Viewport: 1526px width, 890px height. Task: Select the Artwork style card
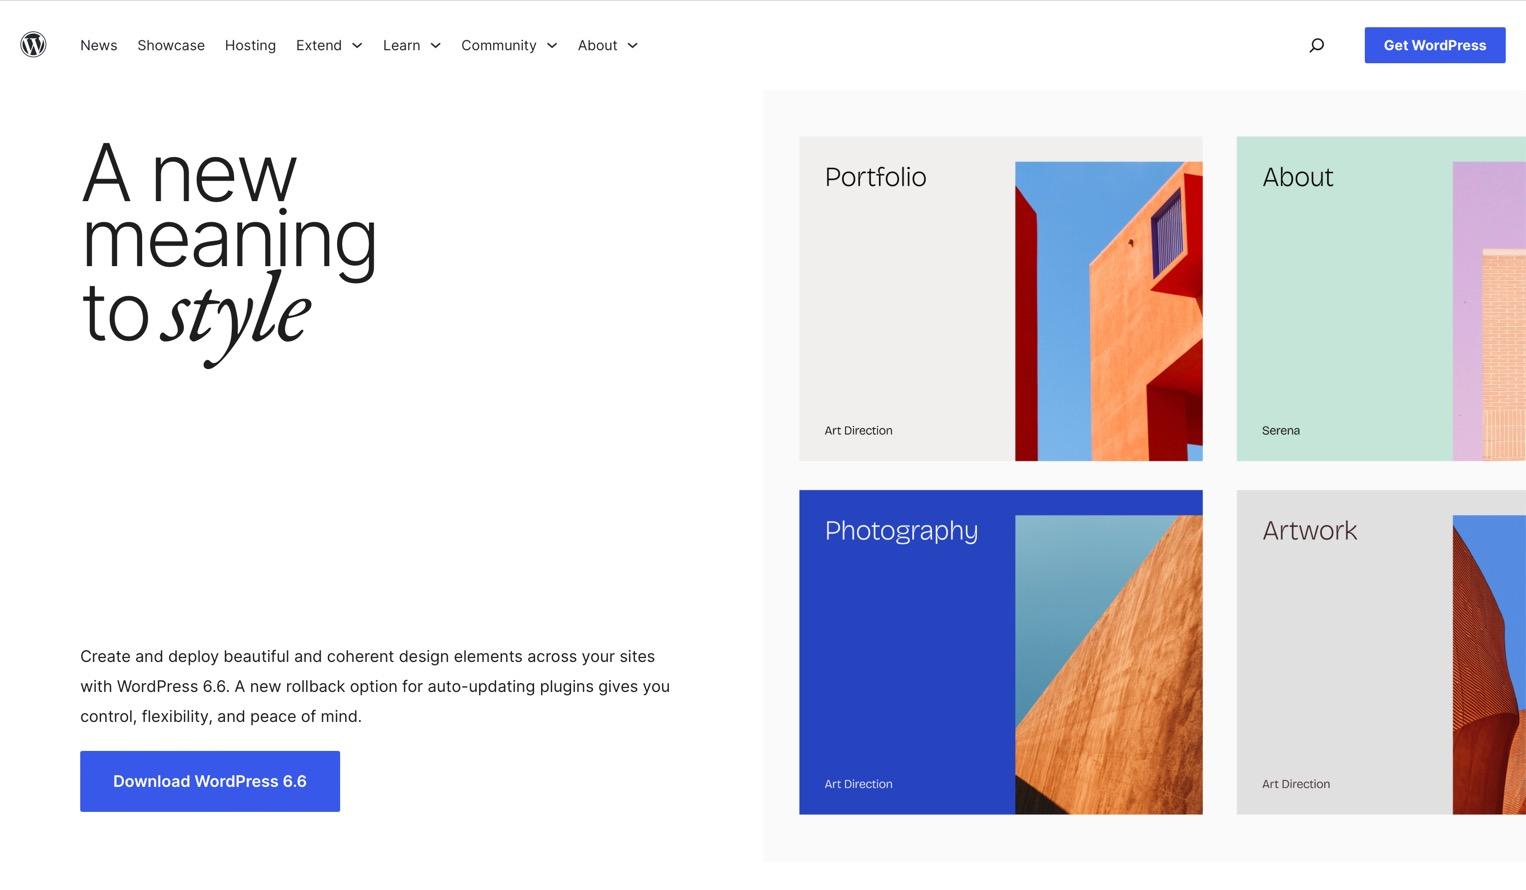[x=1381, y=652]
